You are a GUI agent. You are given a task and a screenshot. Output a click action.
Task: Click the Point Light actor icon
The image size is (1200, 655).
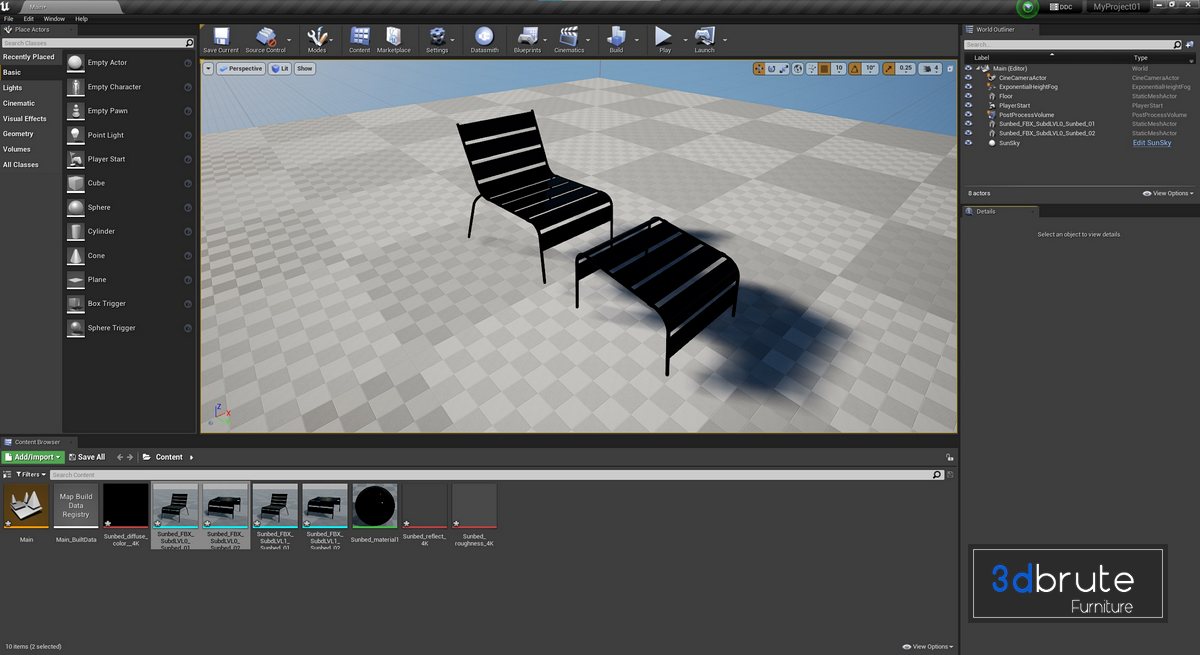(77, 135)
